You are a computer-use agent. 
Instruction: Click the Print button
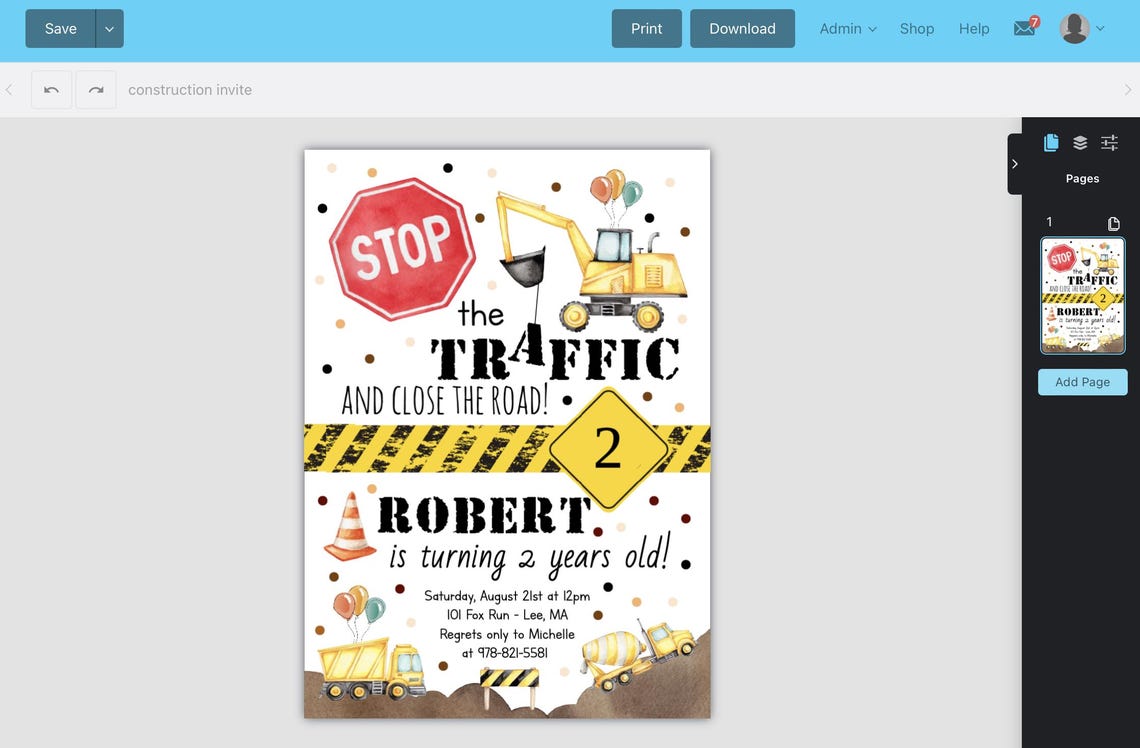pos(646,28)
